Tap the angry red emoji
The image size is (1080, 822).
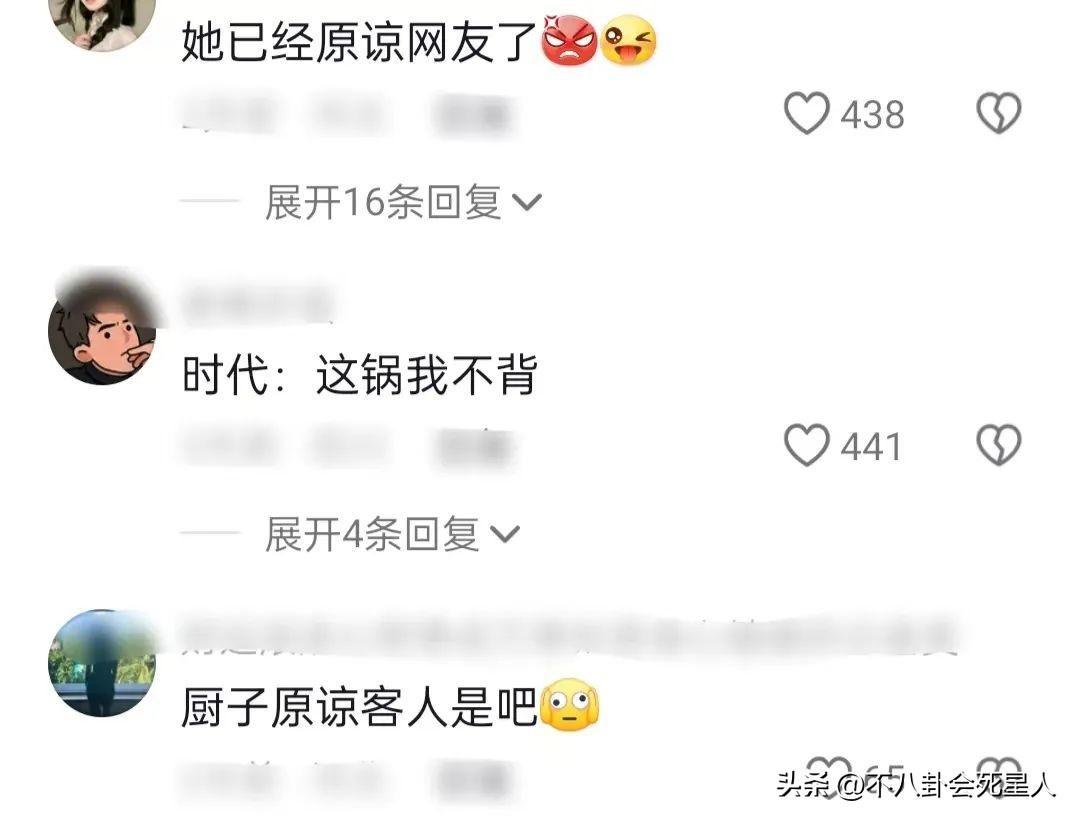(x=570, y=41)
